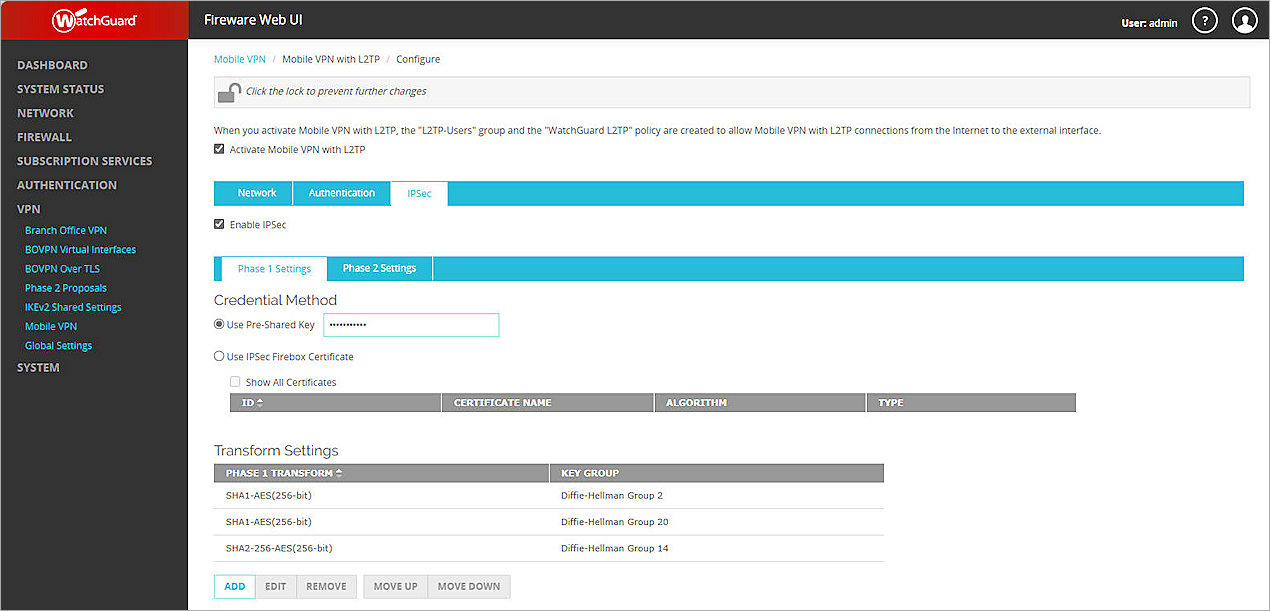Collapse the VPN sidebar section
This screenshot has width=1270, height=611.
click(27, 208)
